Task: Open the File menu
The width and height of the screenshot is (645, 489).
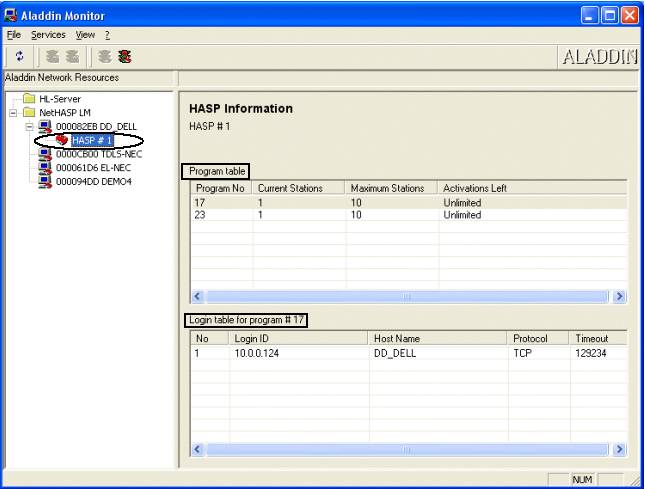Action: [14, 35]
